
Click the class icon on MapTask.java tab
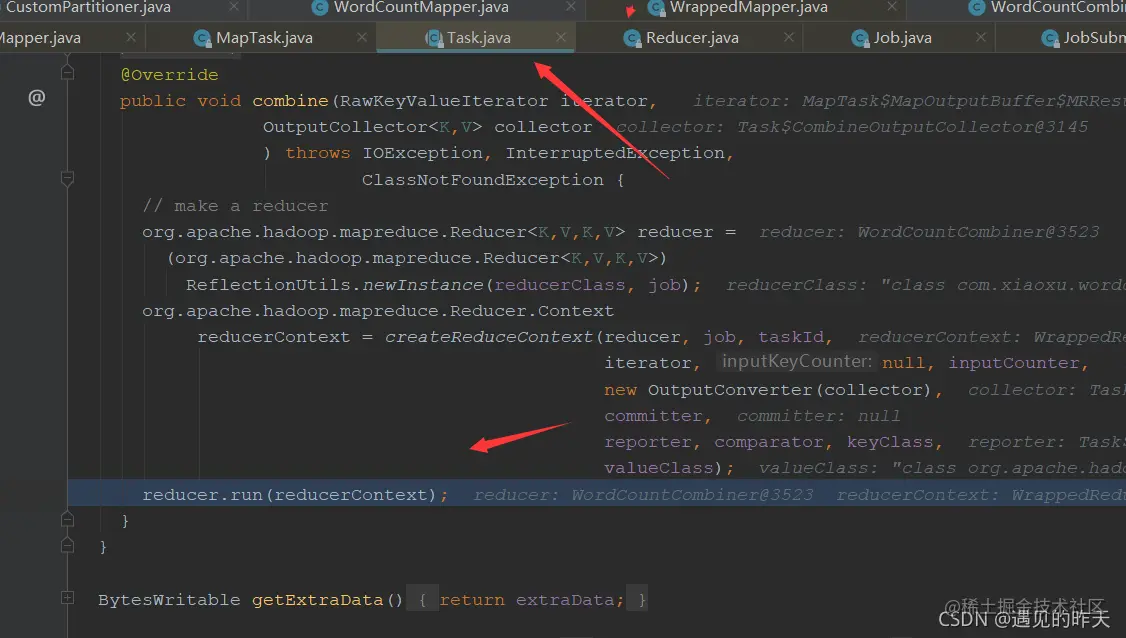203,38
